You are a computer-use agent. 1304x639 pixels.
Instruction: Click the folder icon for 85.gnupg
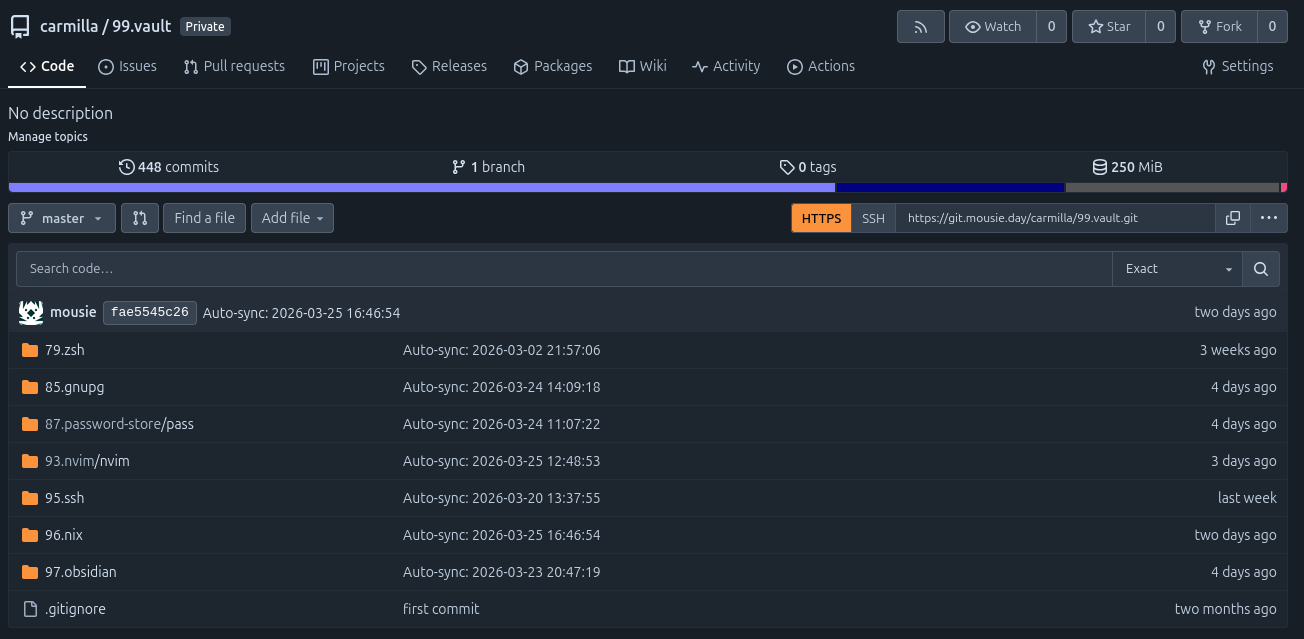[29, 387]
